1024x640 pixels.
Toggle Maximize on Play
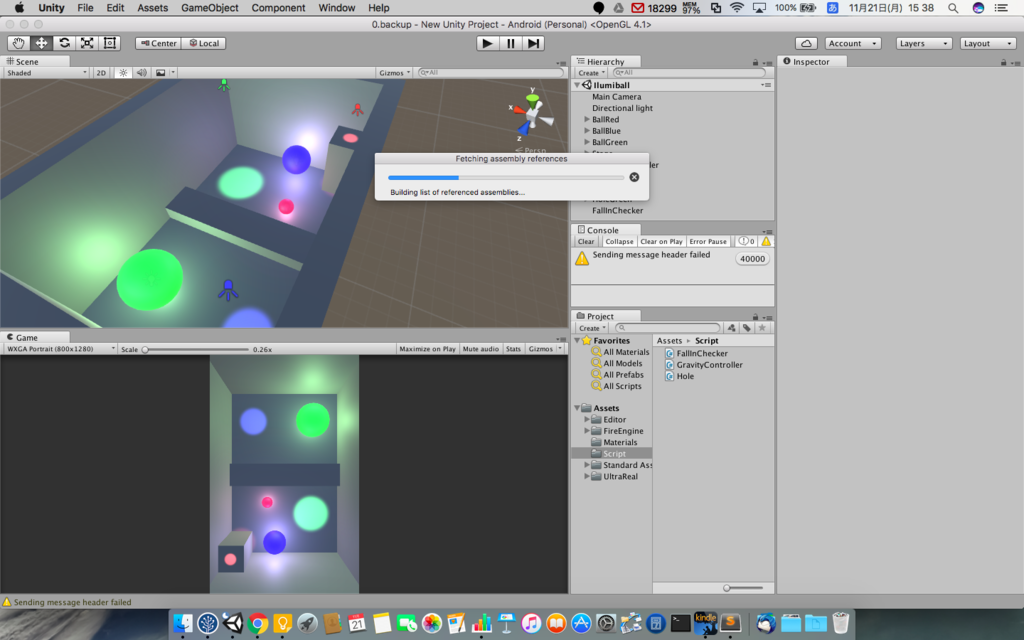click(x=427, y=349)
